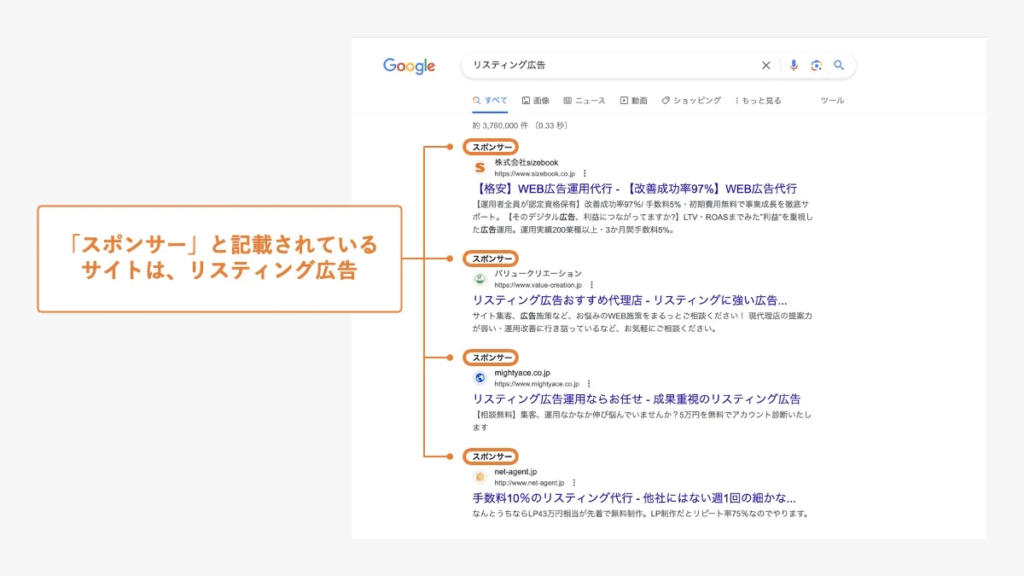Open Google Lens image search icon
This screenshot has height=576, width=1024.
816,66
